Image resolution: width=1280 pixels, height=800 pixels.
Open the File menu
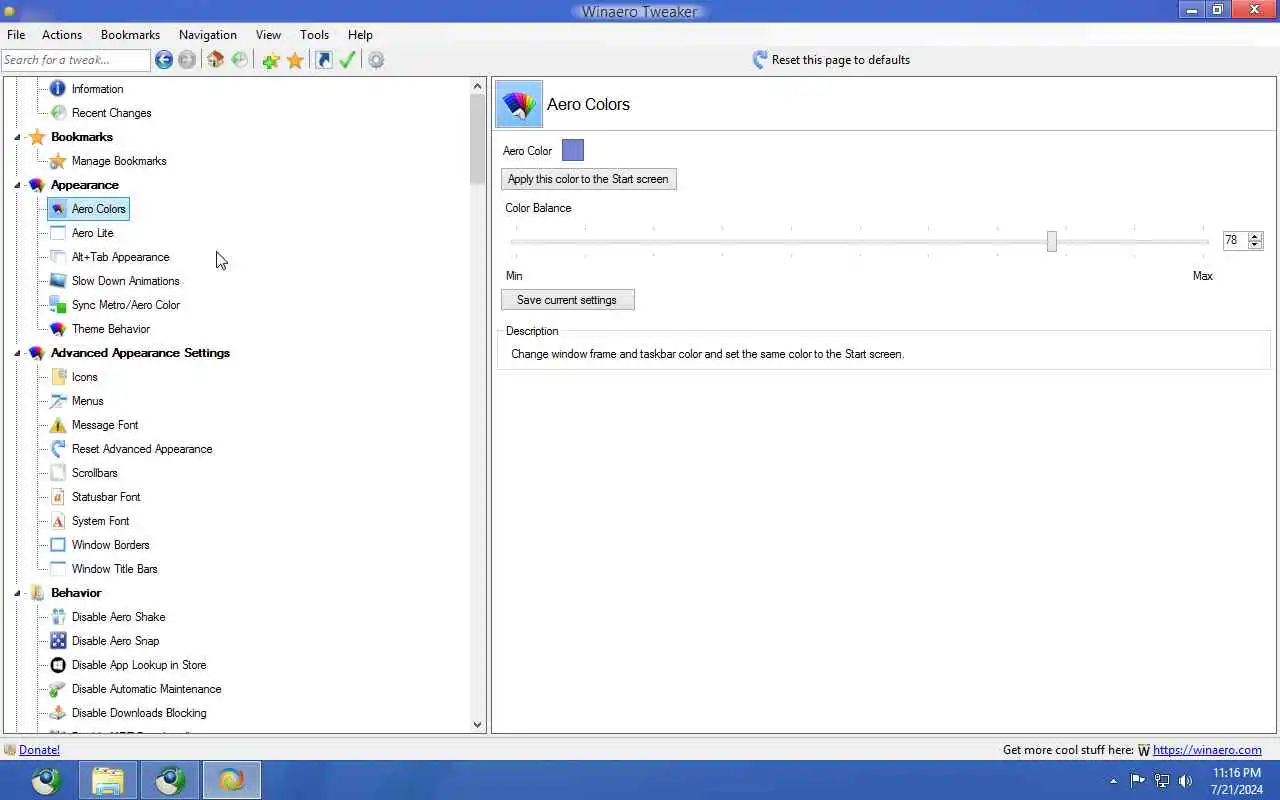(16, 35)
